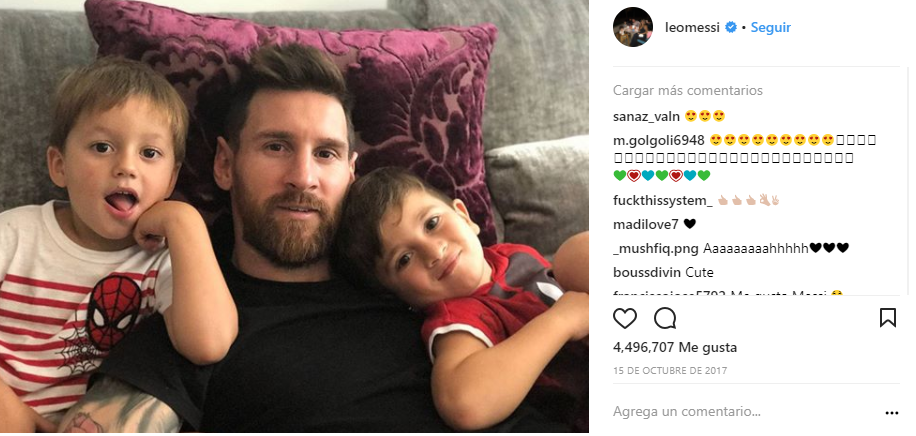Open comments via speech bubble icon

(665, 318)
